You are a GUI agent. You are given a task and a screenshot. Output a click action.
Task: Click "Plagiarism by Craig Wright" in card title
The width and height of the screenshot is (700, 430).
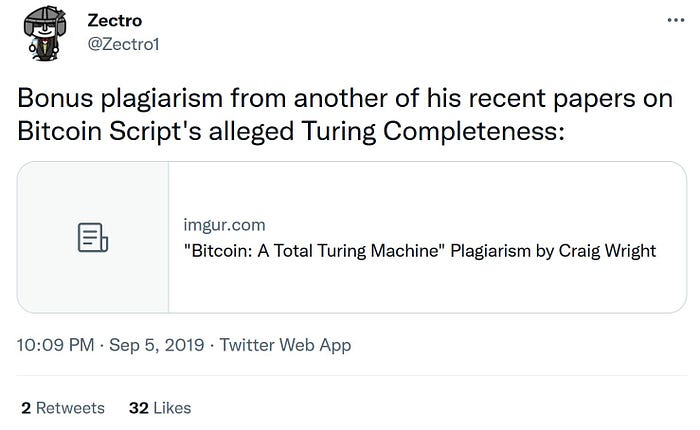point(553,251)
